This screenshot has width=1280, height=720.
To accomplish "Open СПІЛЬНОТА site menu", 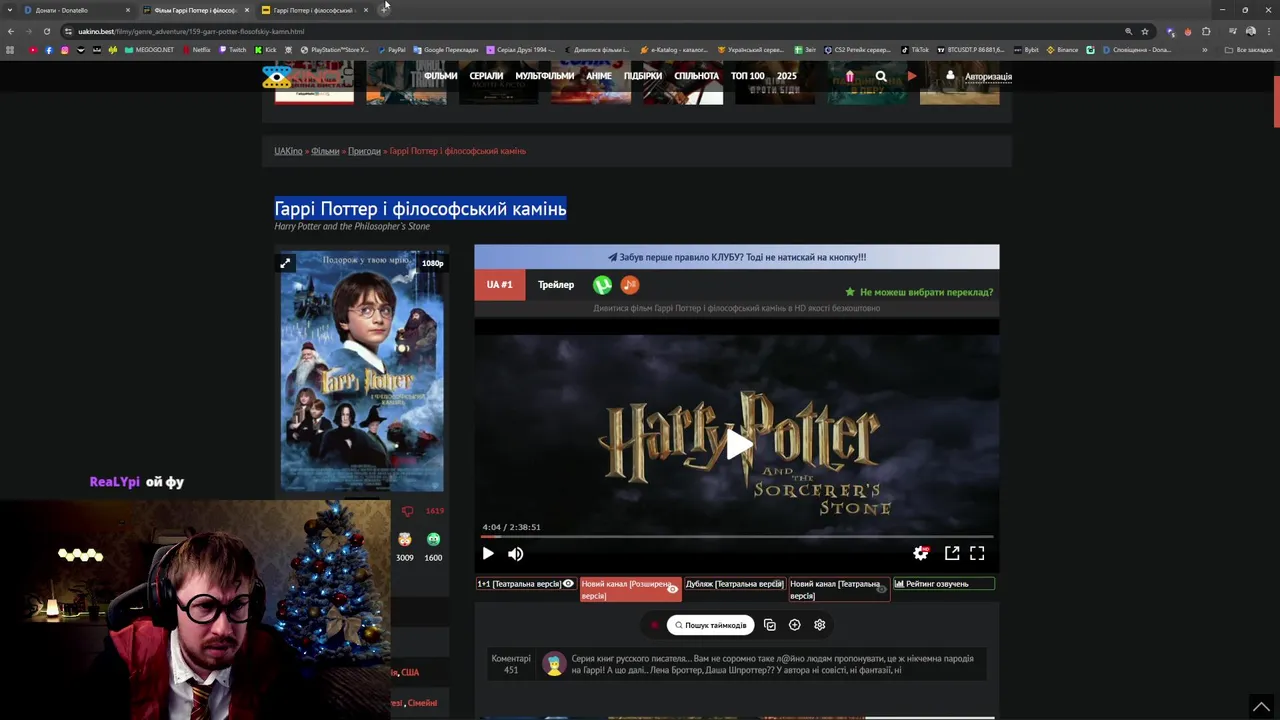I will pyautogui.click(x=697, y=76).
